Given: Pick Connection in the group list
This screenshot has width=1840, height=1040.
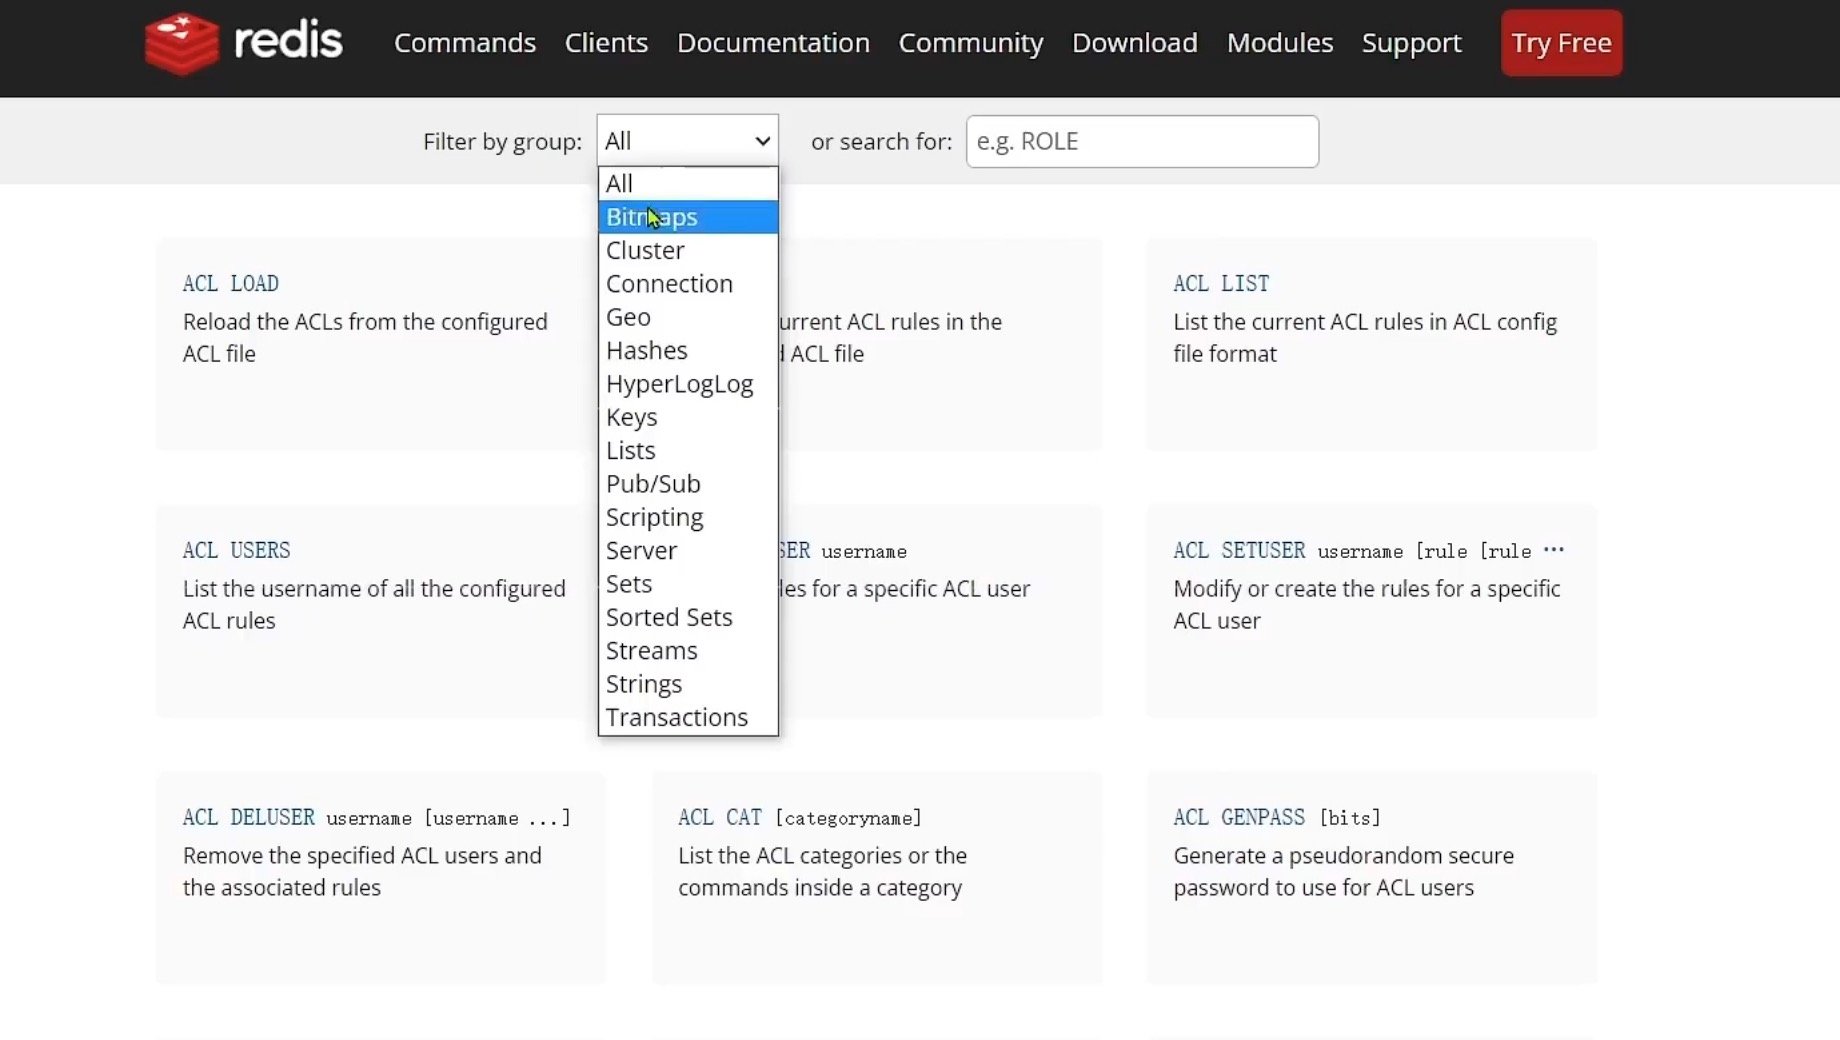Looking at the screenshot, I should point(688,284).
